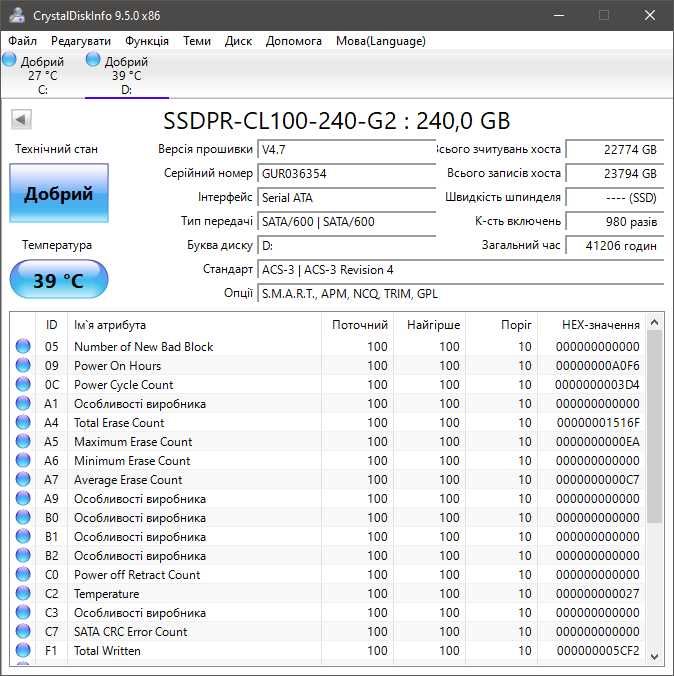The height and width of the screenshot is (676, 674).
Task: Click the status orb for Power off Retract Count
Action: [23, 574]
